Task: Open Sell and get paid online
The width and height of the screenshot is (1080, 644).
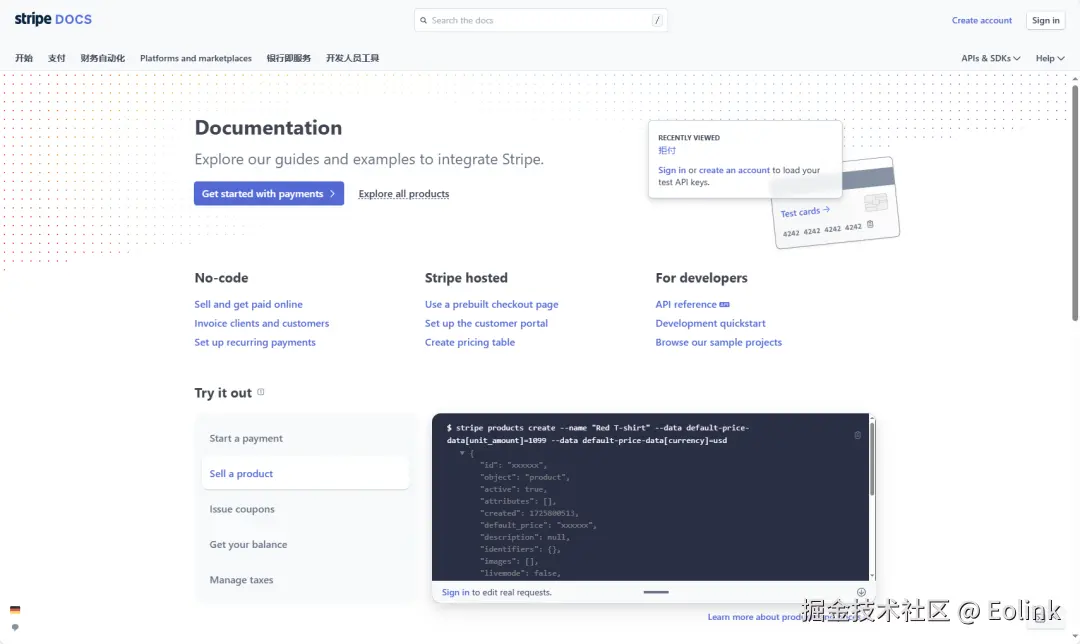Action: (x=248, y=304)
